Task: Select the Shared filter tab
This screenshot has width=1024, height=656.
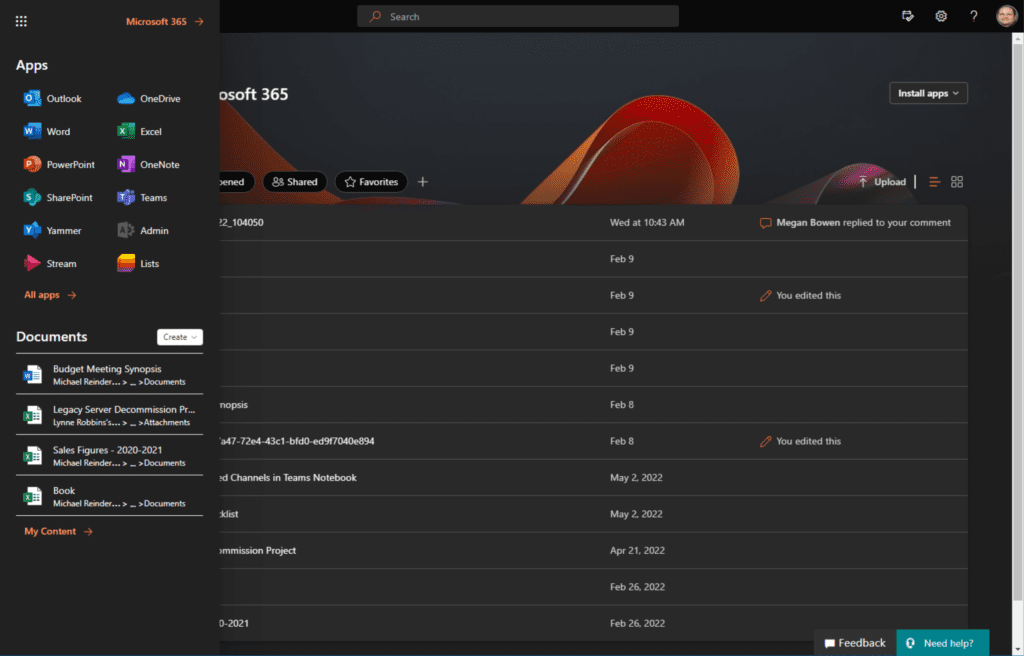Action: [294, 182]
